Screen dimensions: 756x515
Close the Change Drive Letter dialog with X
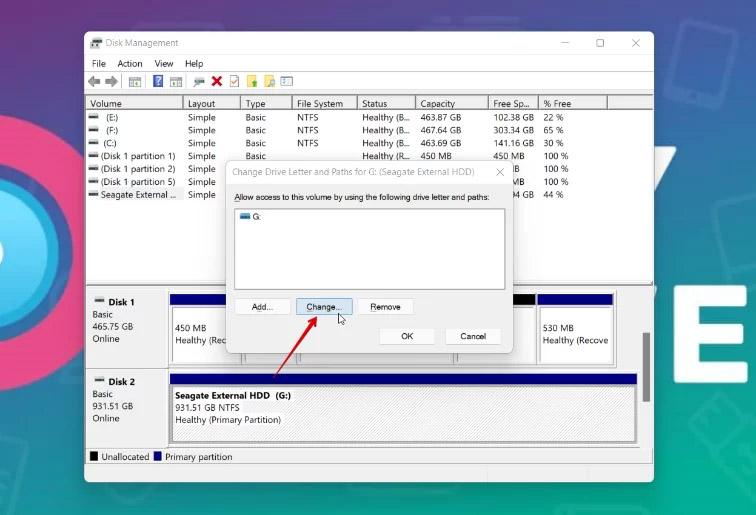click(500, 172)
